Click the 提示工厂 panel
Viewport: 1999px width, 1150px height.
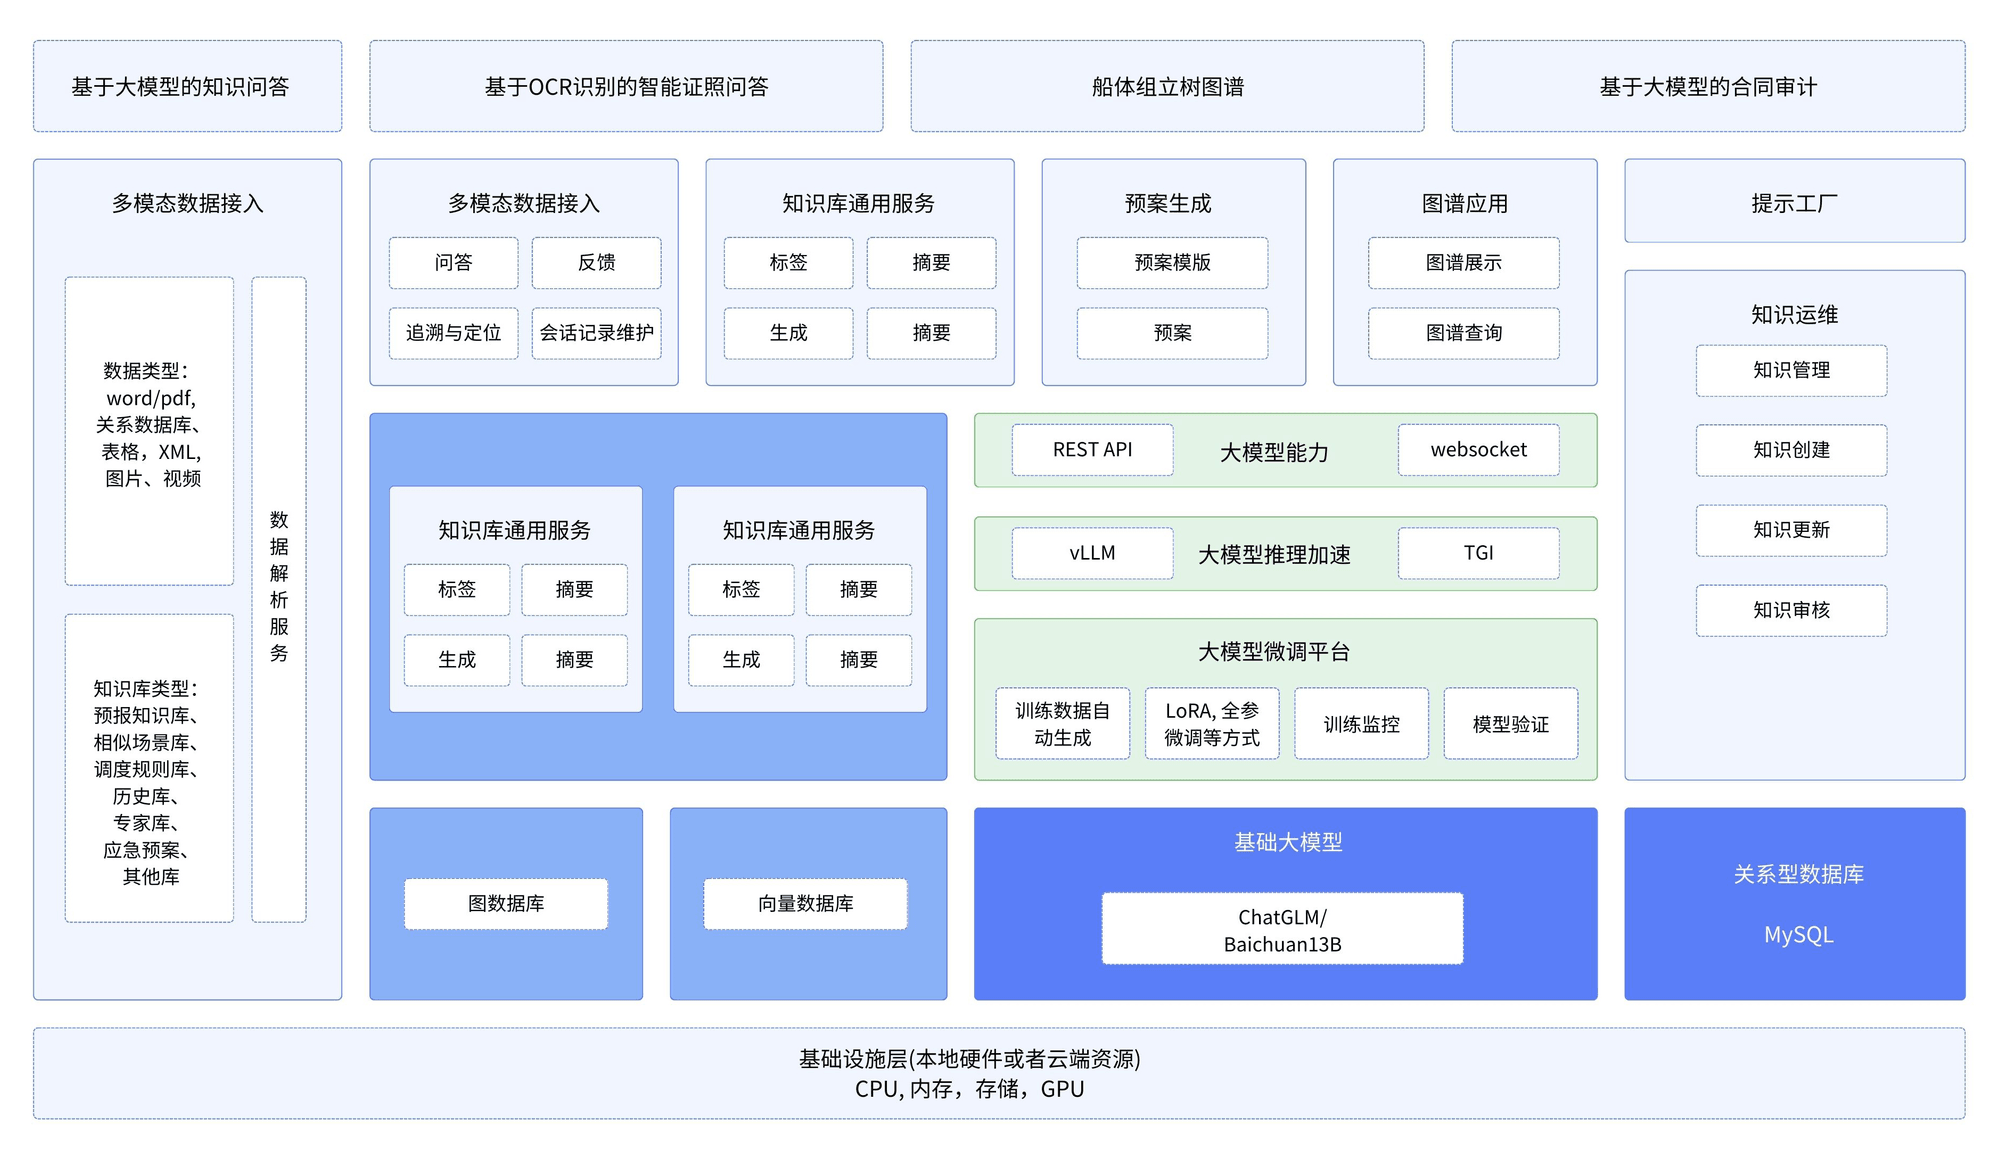click(x=1794, y=201)
